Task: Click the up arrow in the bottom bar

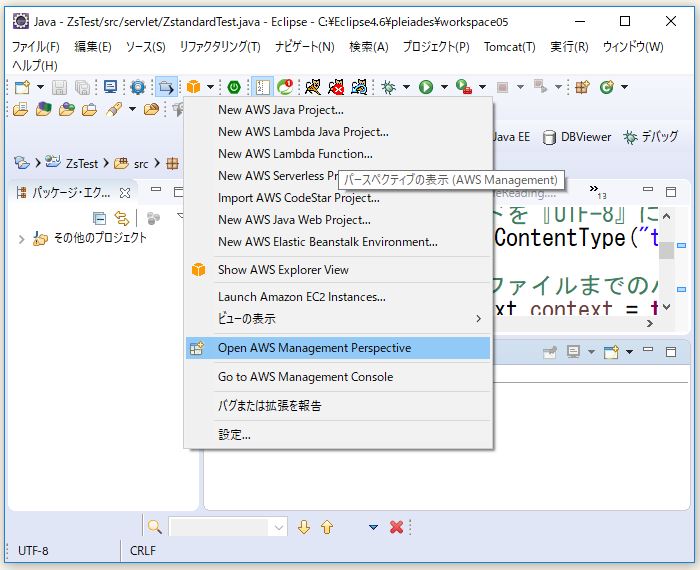Action: click(x=327, y=527)
